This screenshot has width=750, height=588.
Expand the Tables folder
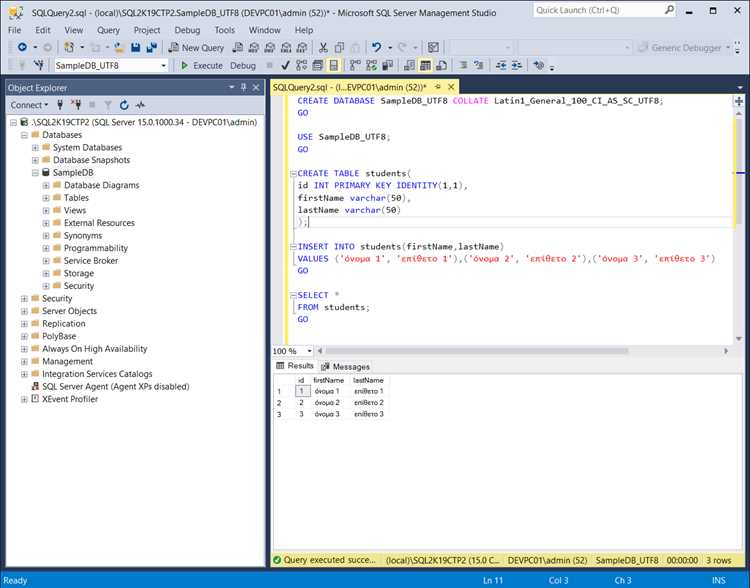[x=46, y=198]
